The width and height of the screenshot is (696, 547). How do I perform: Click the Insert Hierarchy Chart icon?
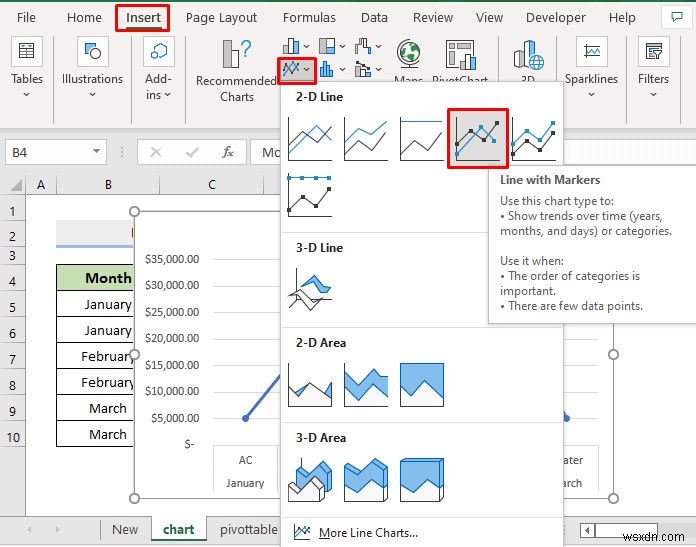tap(327, 46)
